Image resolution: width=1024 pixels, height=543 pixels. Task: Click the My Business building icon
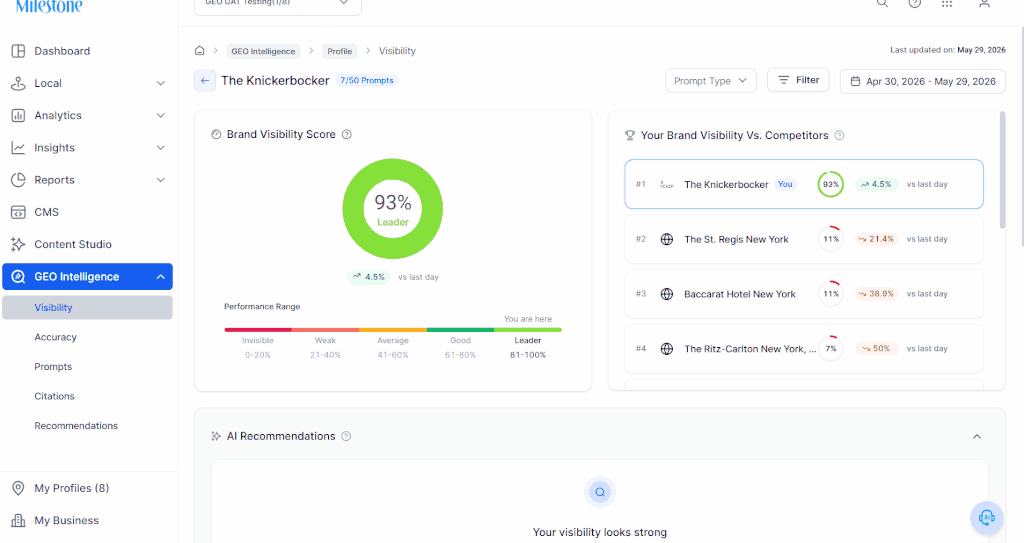point(18,521)
